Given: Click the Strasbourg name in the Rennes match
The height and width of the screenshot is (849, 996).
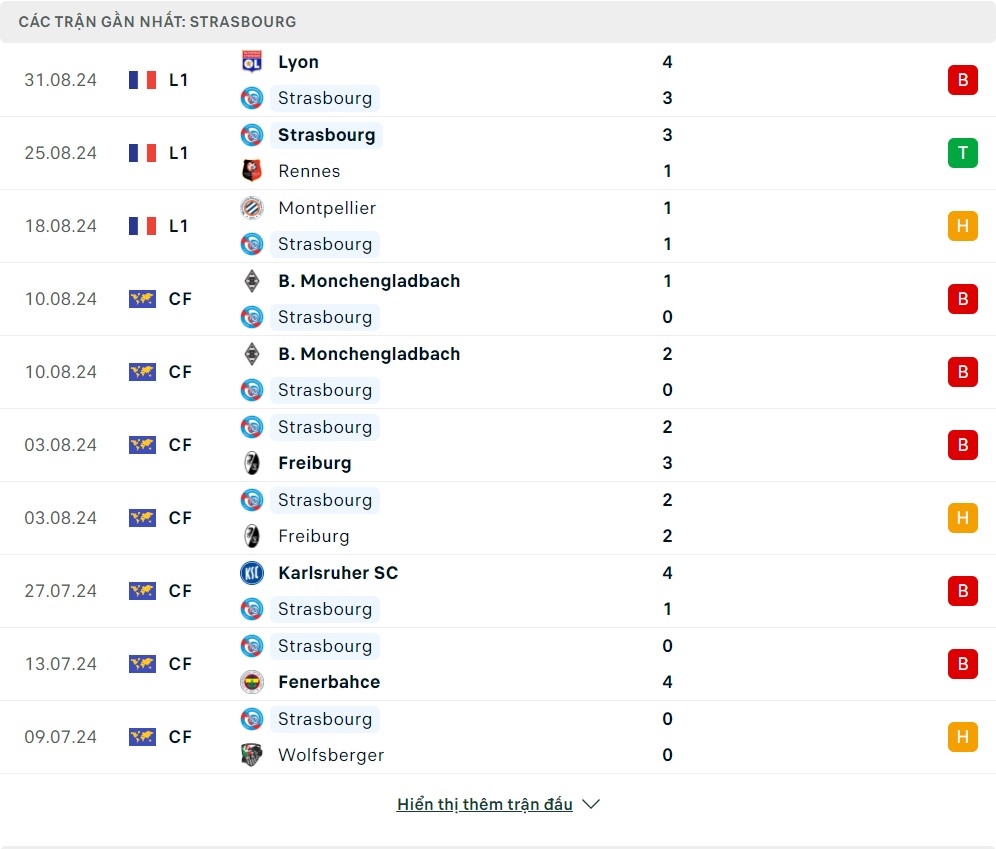Looking at the screenshot, I should [326, 135].
